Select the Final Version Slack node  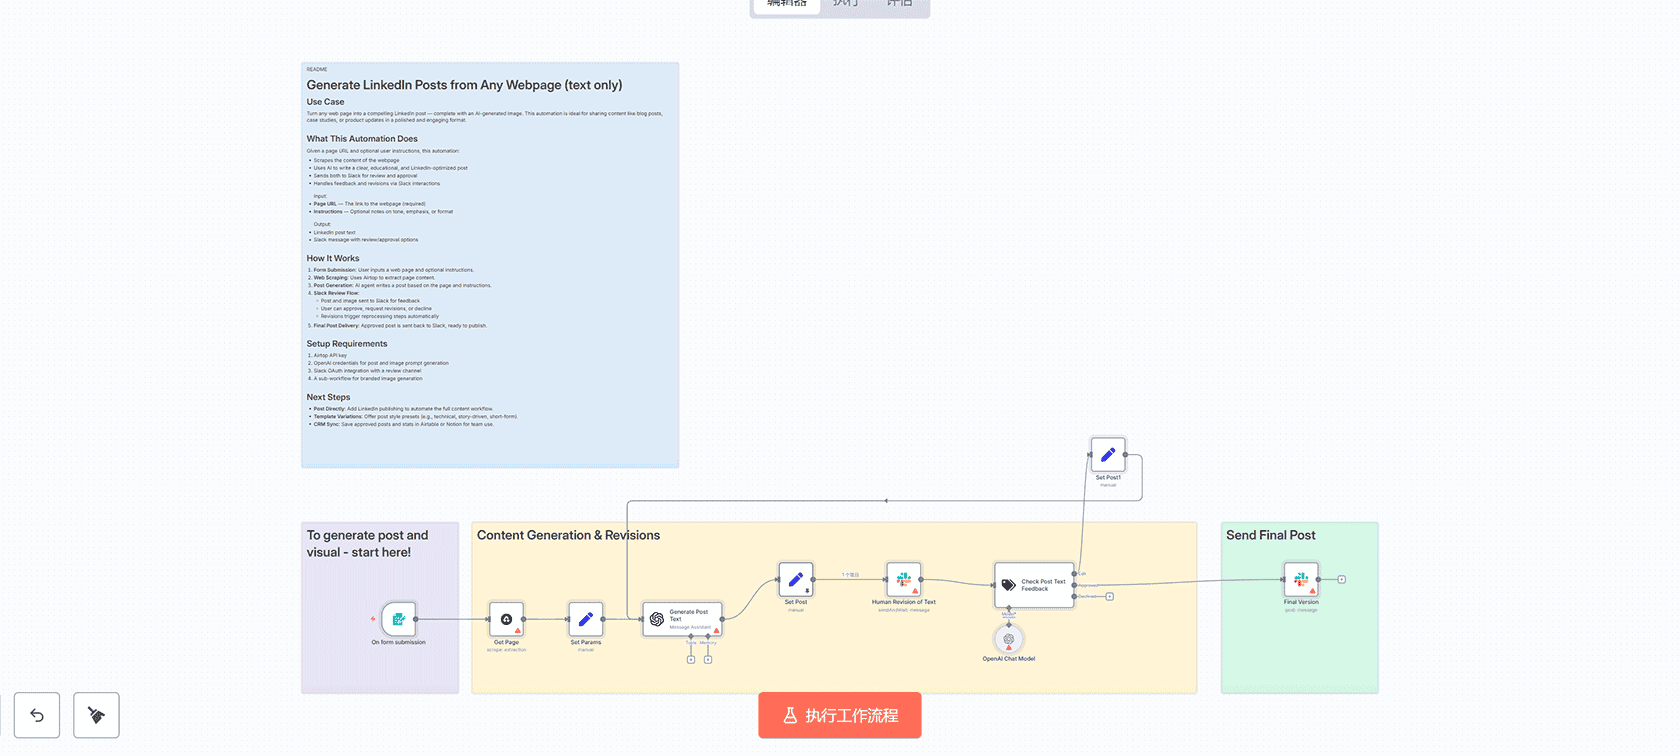(1301, 579)
